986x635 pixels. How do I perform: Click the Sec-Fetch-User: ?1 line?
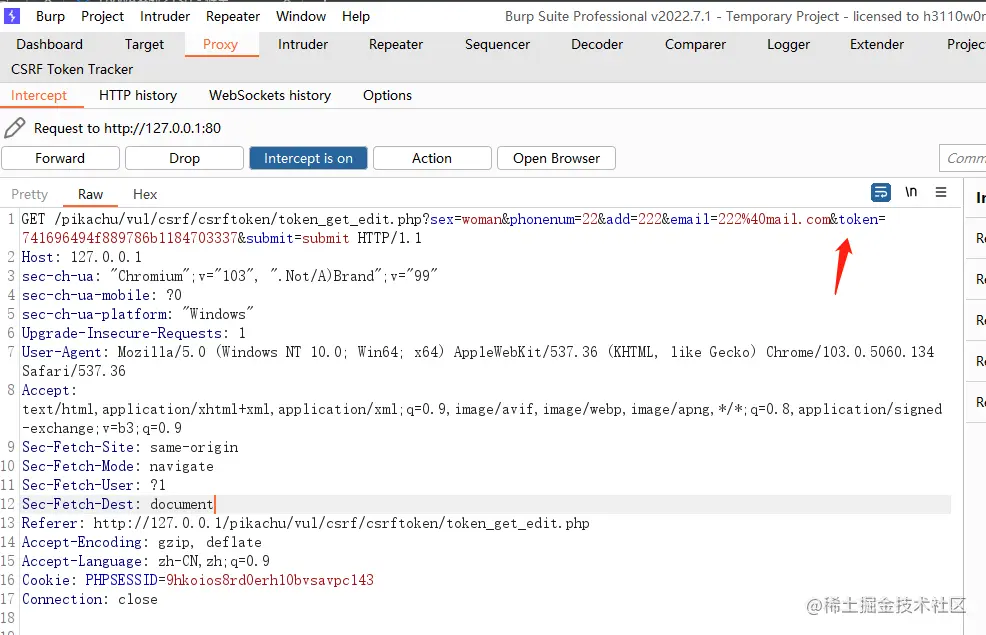pos(94,485)
